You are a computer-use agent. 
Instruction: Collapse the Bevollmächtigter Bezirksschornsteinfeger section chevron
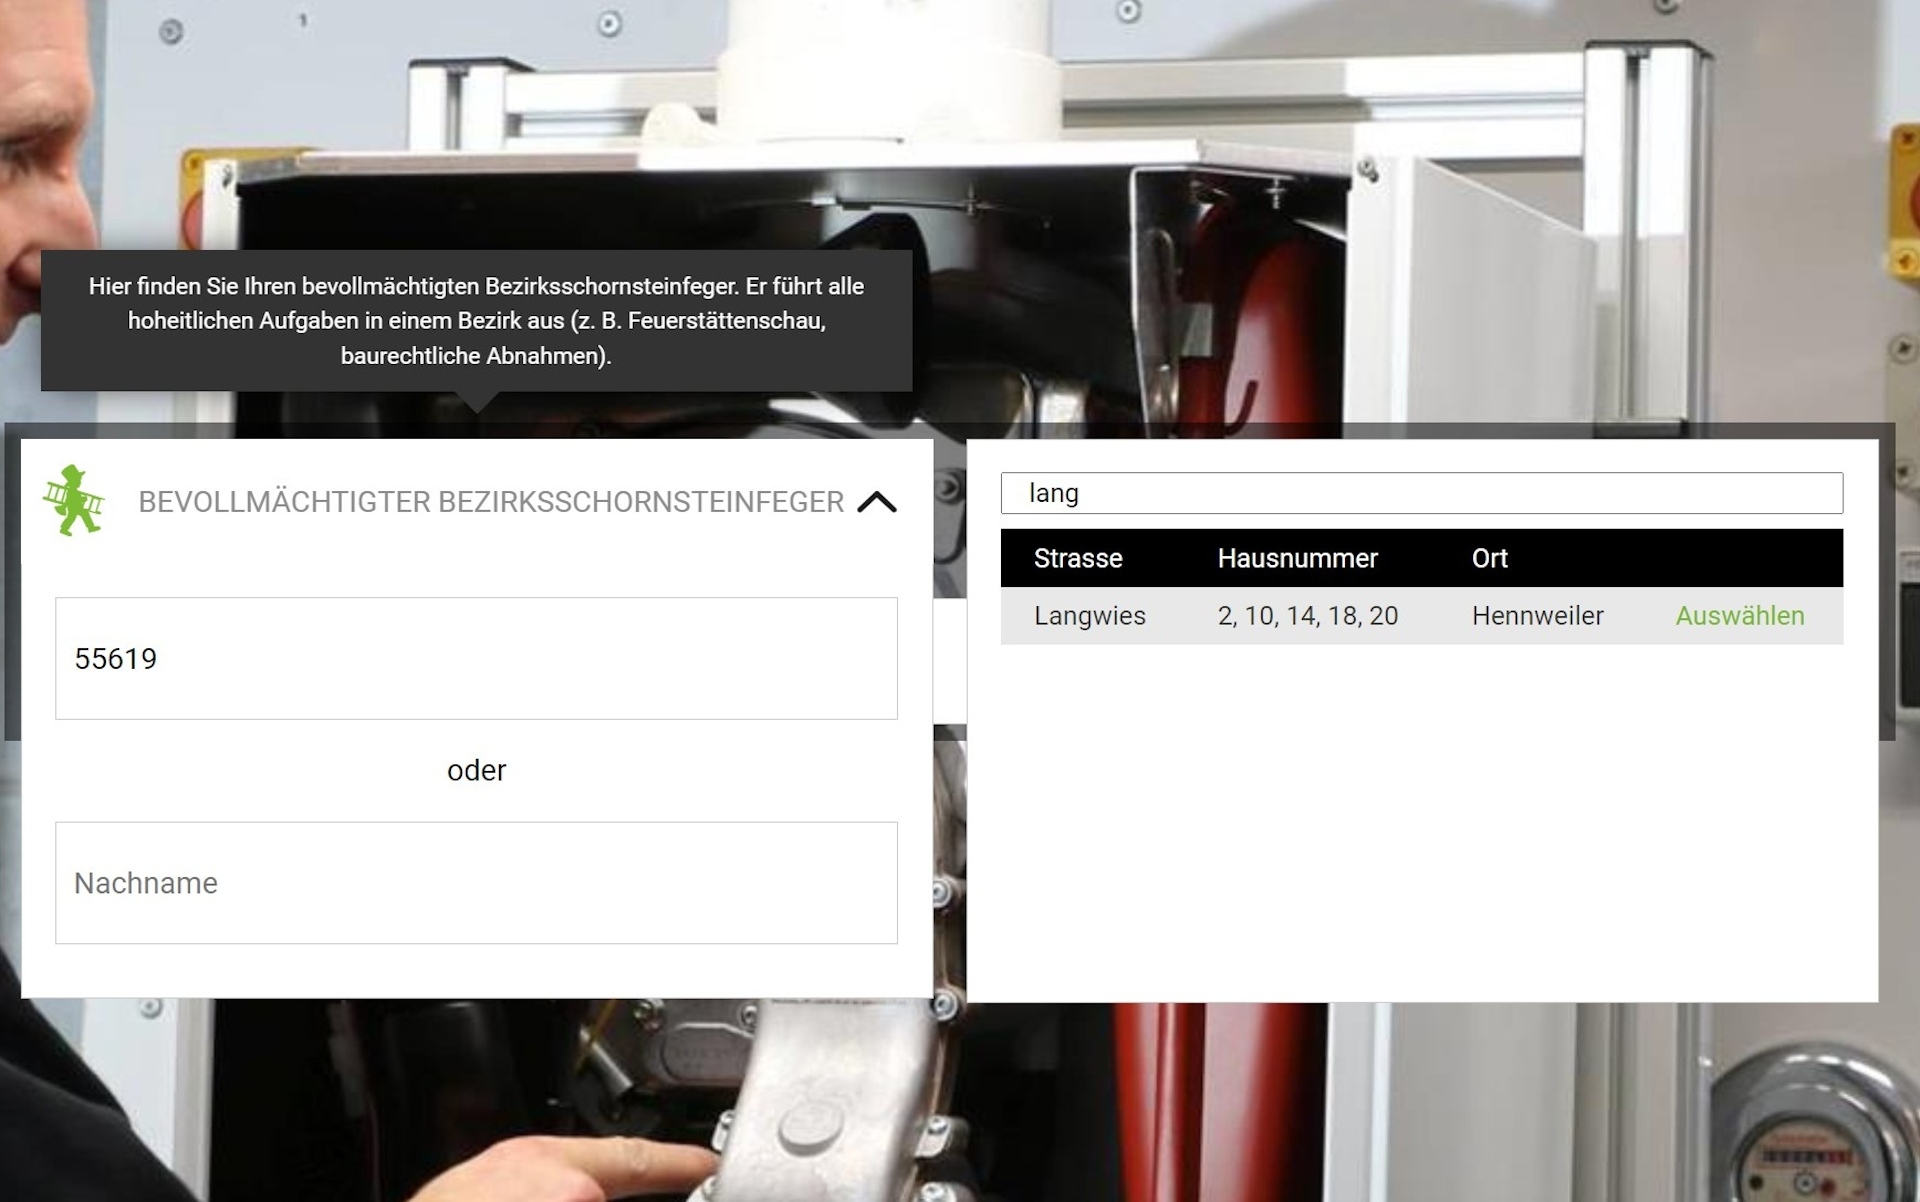[x=877, y=502]
